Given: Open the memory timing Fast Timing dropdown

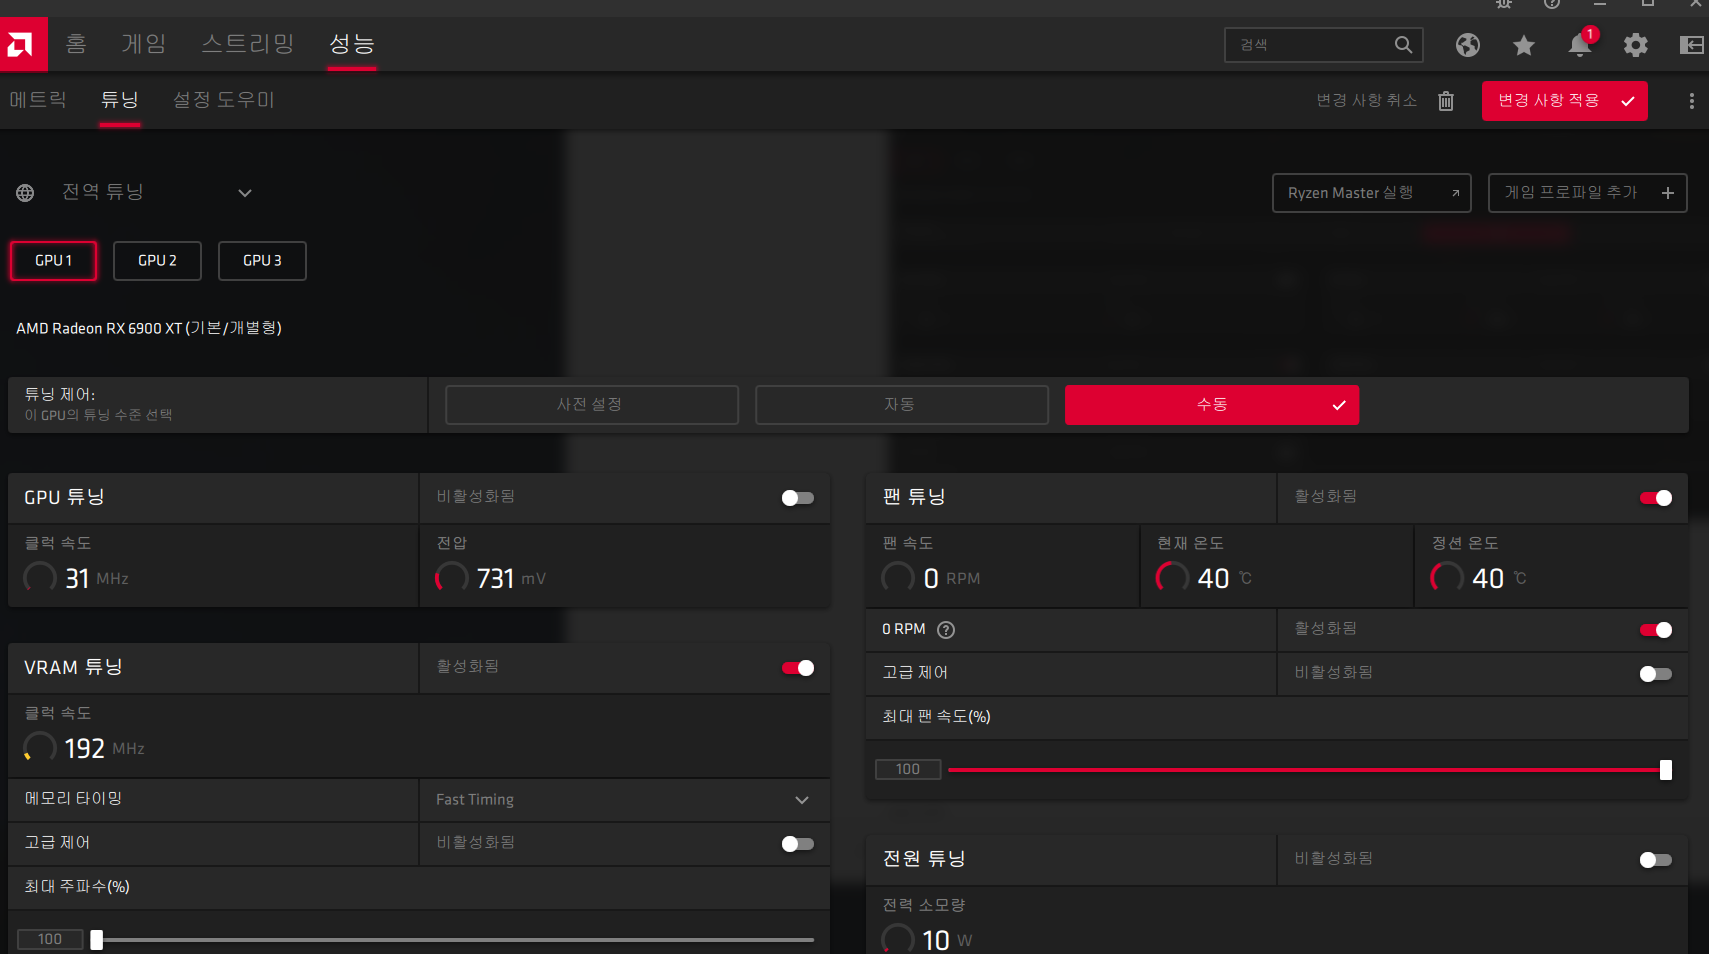Looking at the screenshot, I should point(625,800).
